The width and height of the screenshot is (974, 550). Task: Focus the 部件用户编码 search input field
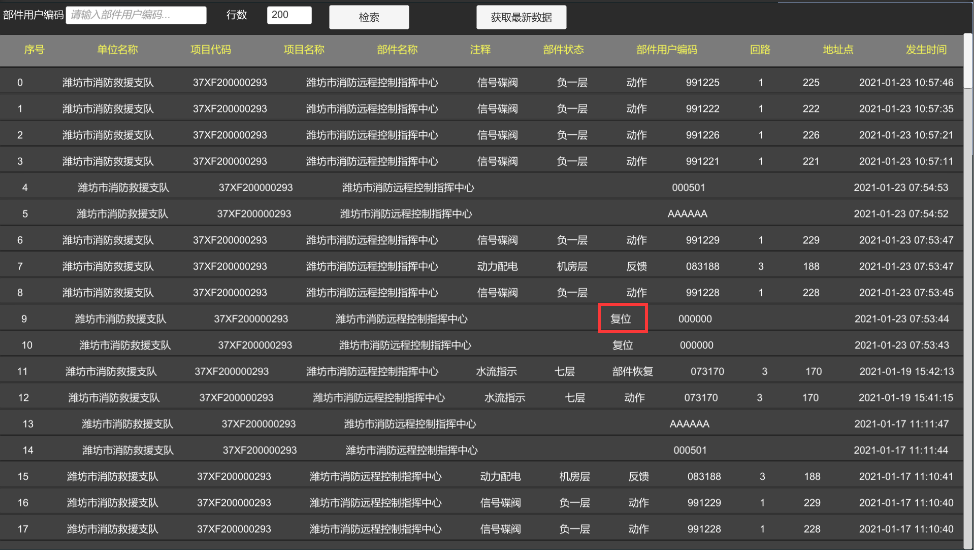pos(136,15)
